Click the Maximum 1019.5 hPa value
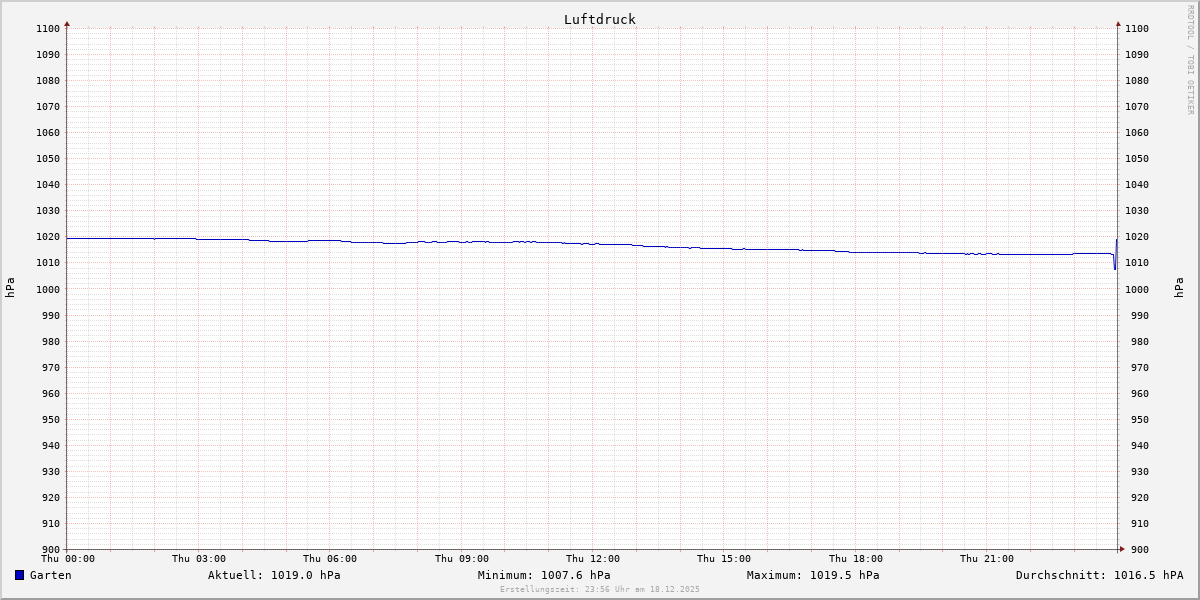Viewport: 1200px width, 600px height. 813,575
